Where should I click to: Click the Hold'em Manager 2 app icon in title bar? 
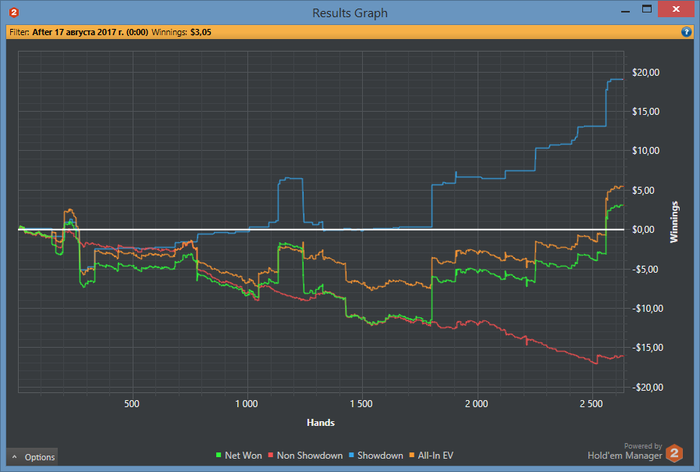14,13
